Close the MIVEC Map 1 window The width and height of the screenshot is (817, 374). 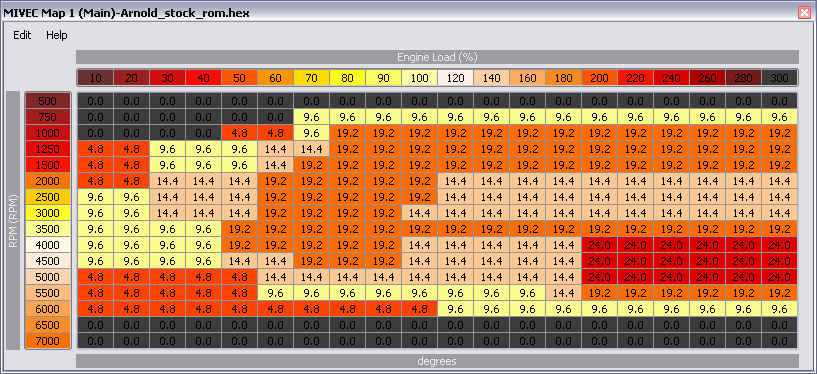[804, 13]
